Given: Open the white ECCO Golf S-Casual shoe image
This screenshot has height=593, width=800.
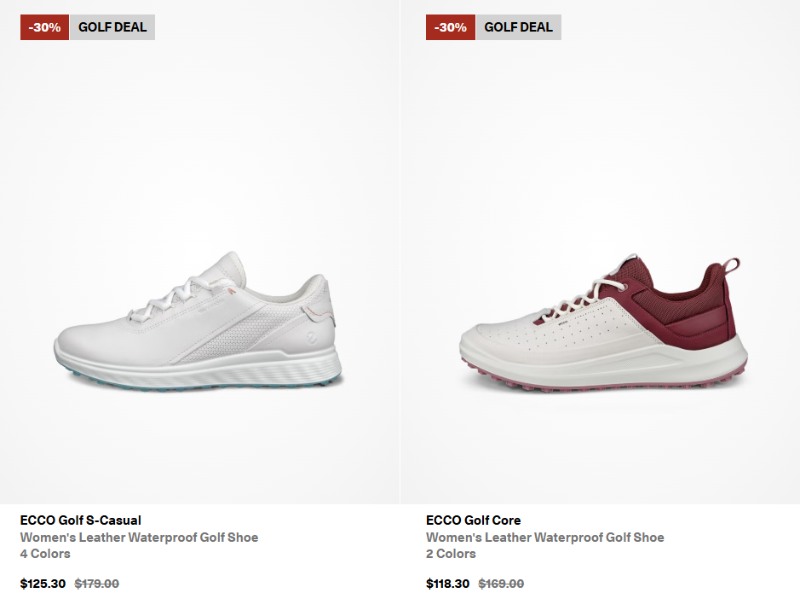Looking at the screenshot, I should [198, 321].
